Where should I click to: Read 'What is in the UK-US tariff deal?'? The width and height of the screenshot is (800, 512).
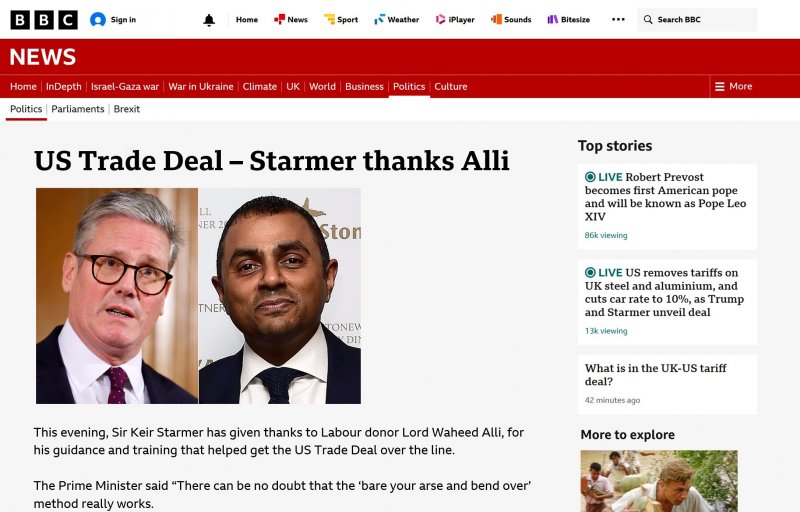656,375
